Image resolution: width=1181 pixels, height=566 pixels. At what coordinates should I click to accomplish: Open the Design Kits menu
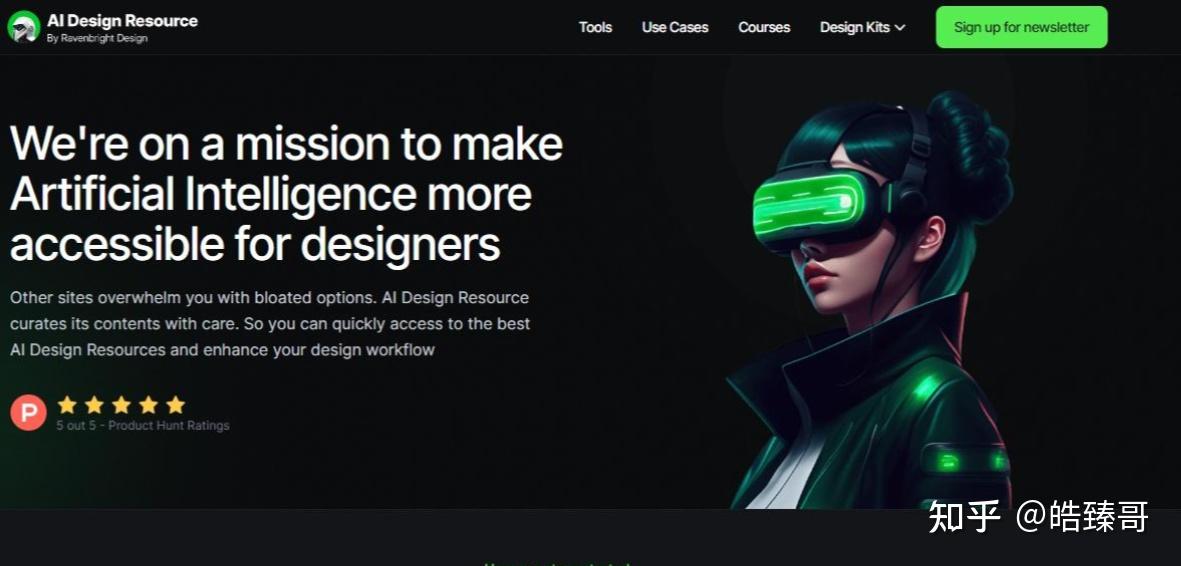862,27
